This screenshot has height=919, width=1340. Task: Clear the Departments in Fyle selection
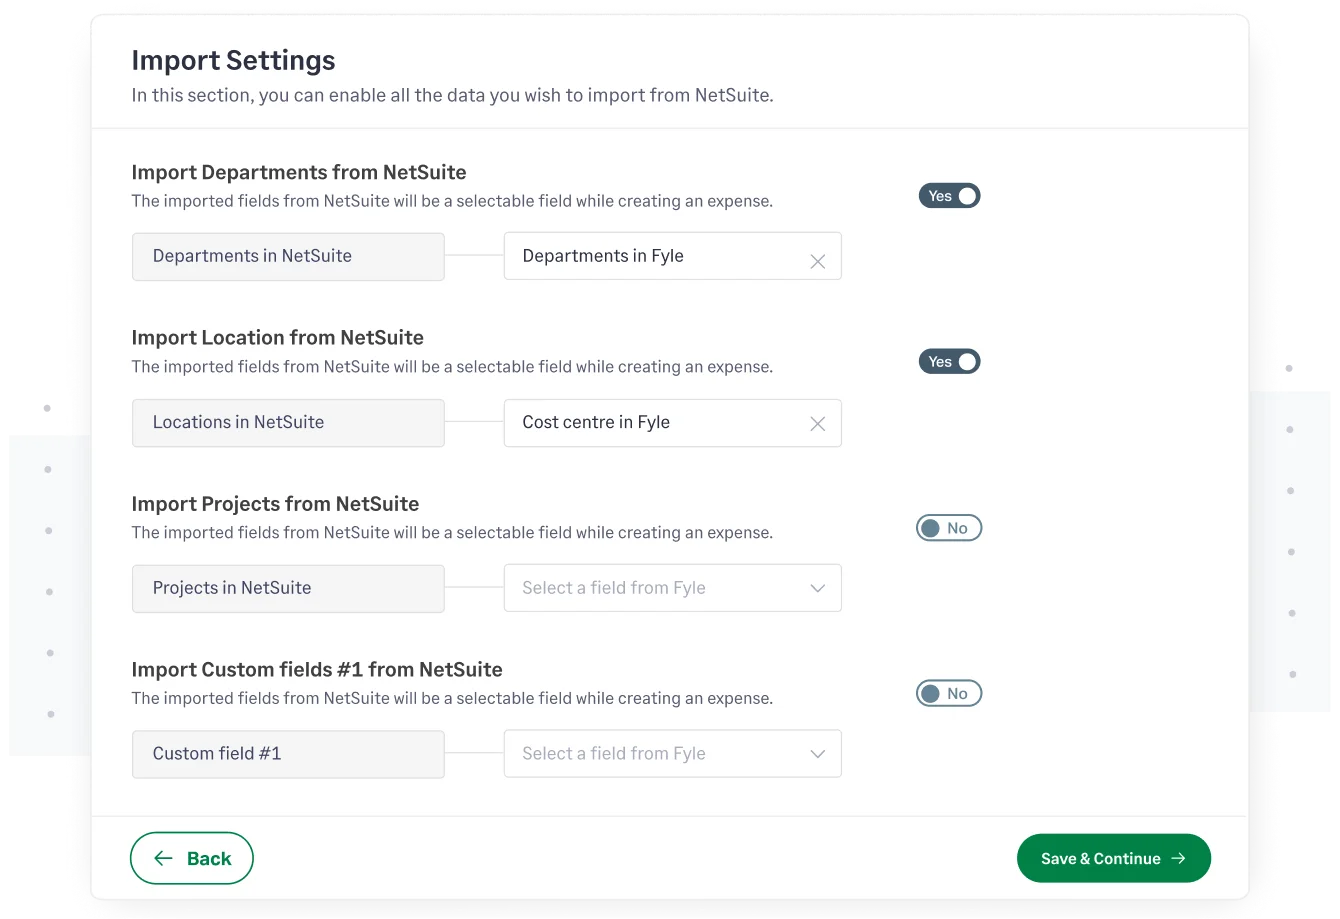(818, 261)
